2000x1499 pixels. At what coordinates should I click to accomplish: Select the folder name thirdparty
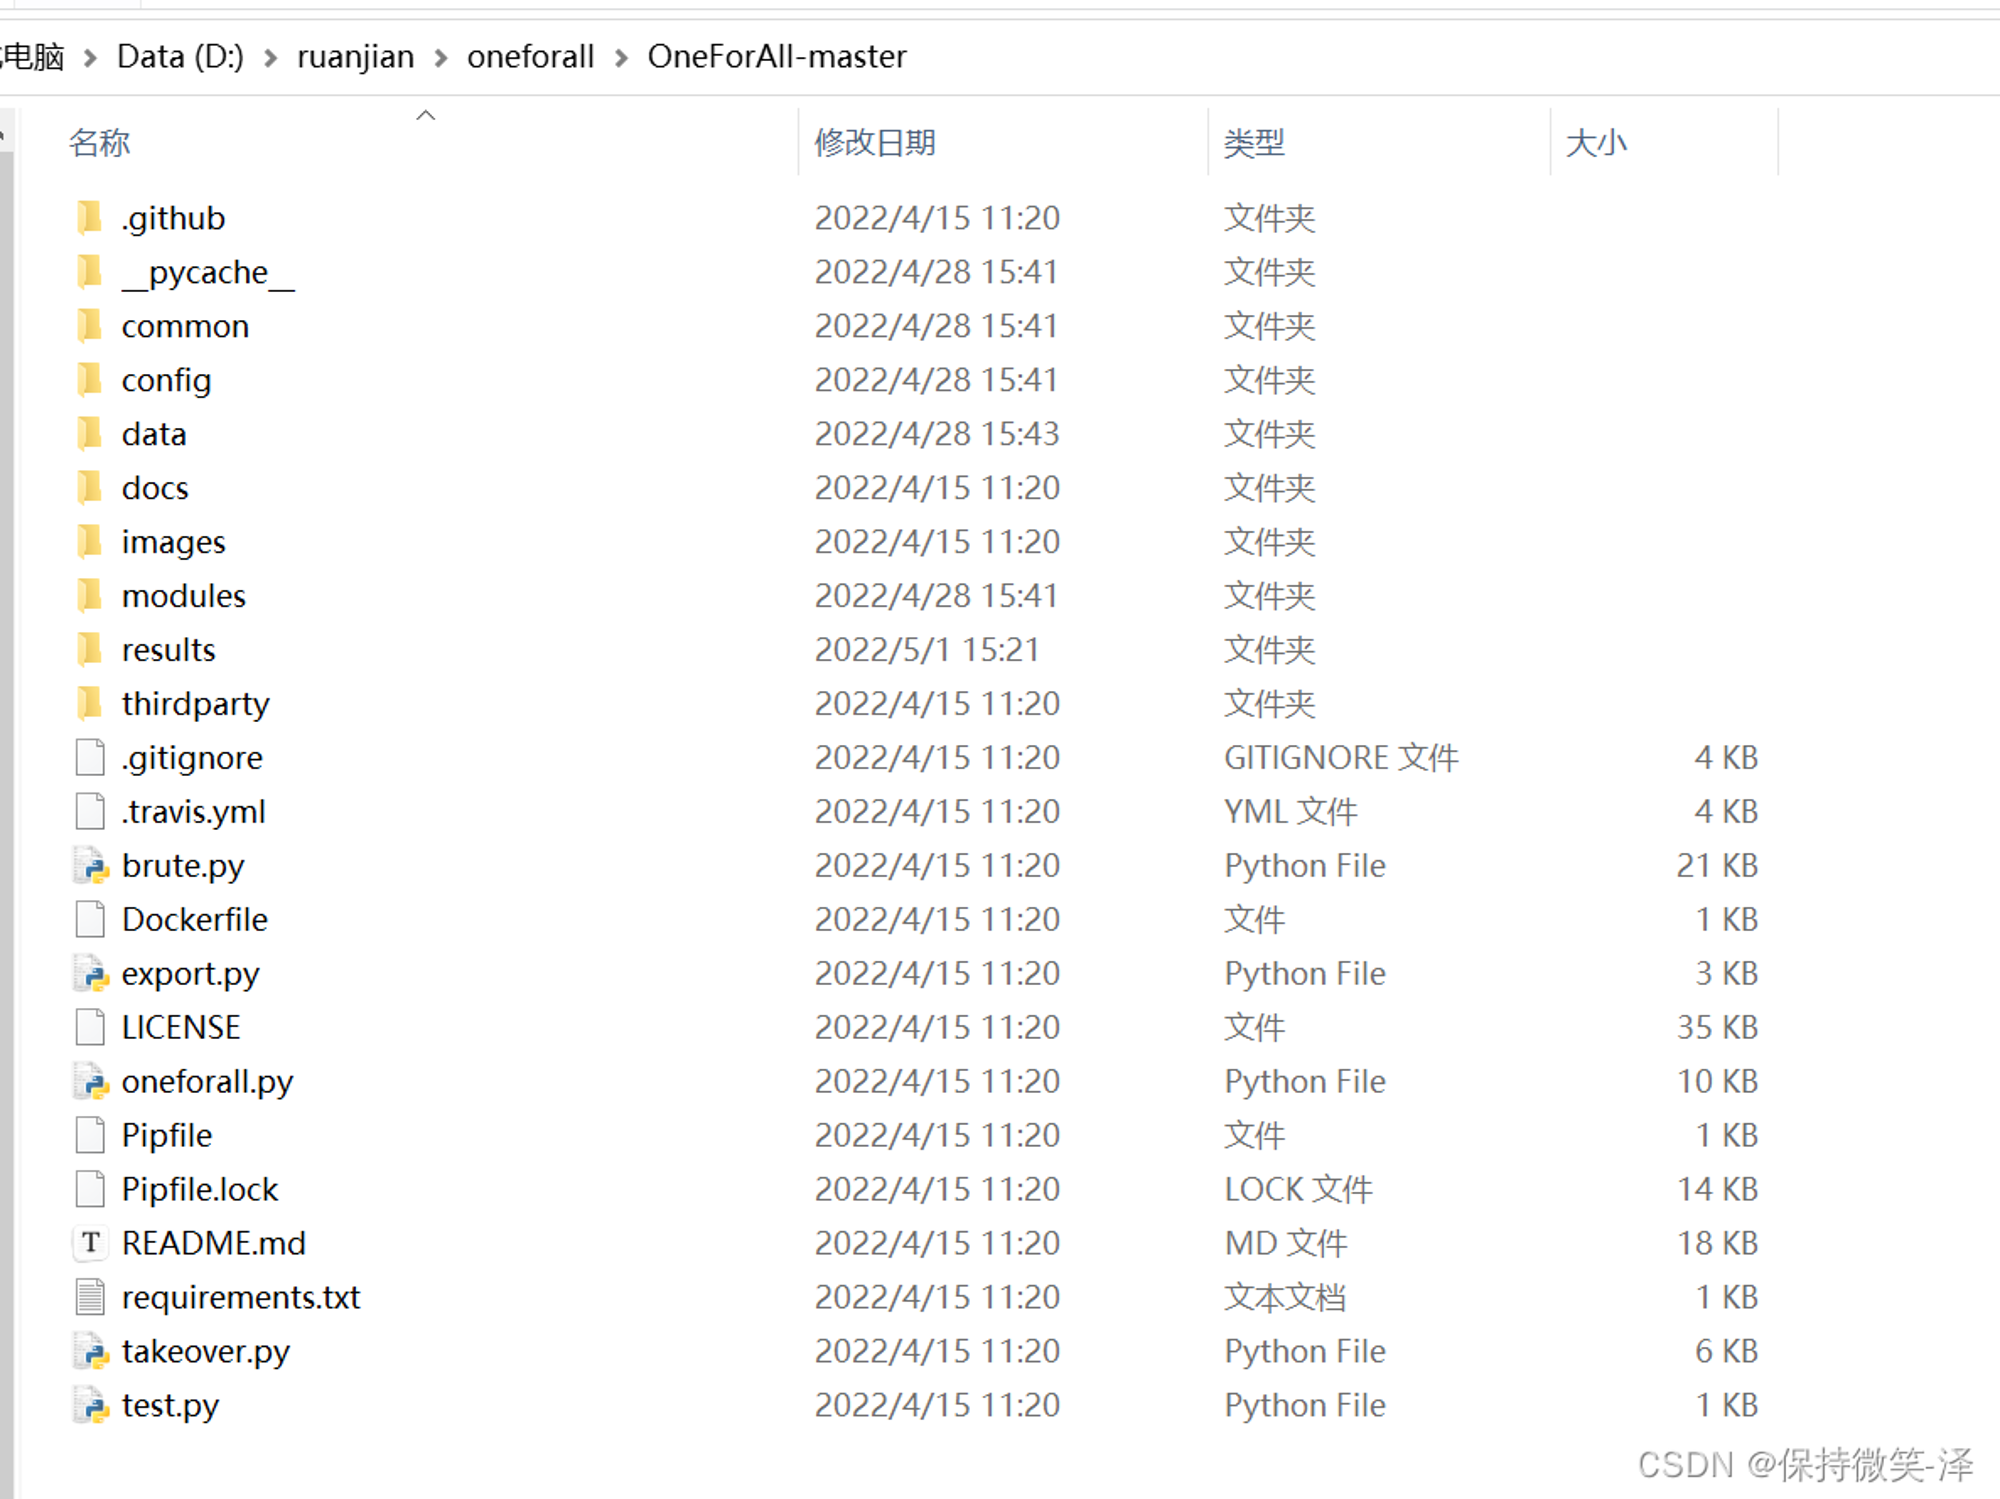[196, 704]
